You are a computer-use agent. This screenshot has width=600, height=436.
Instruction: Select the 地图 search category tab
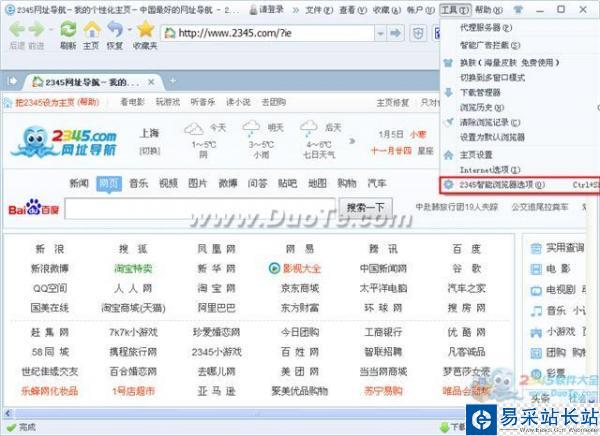[x=318, y=183]
